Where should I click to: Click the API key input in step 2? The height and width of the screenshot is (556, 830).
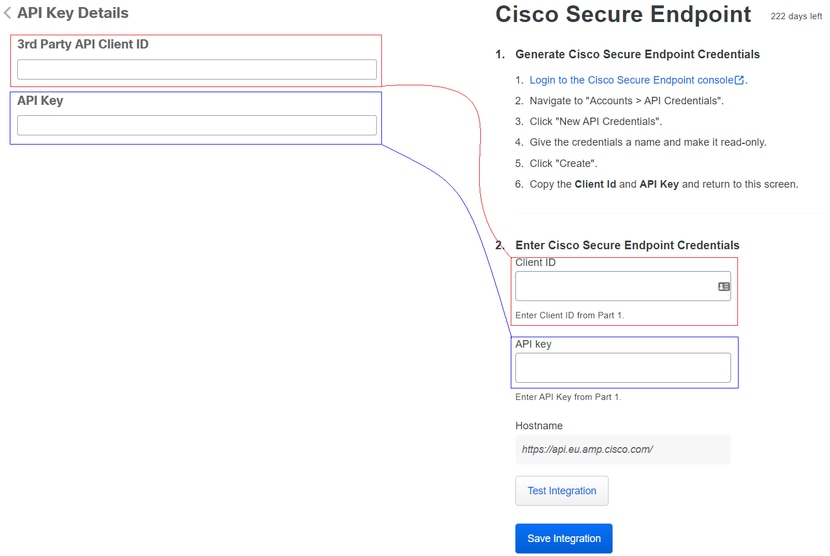tap(623, 368)
